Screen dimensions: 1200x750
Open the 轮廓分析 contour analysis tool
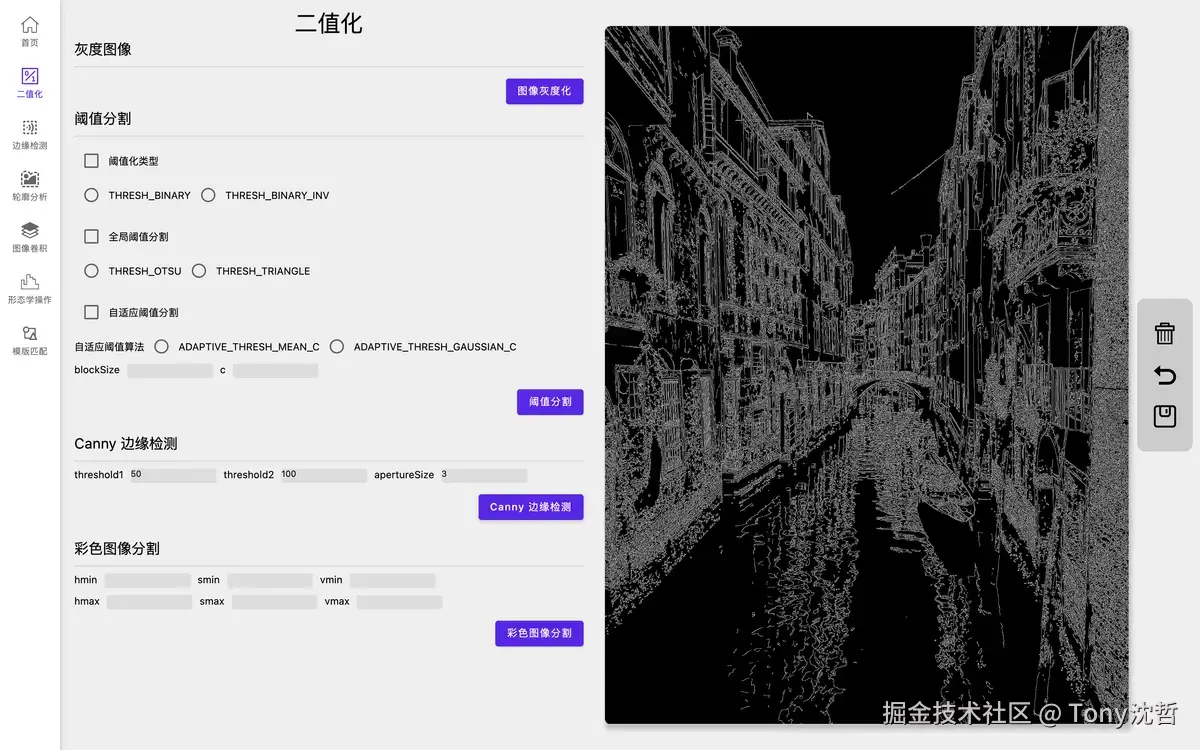pos(29,186)
